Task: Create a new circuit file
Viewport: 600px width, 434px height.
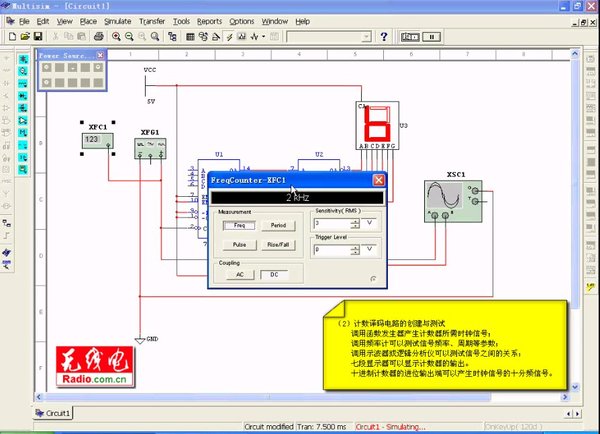Action: pos(12,36)
